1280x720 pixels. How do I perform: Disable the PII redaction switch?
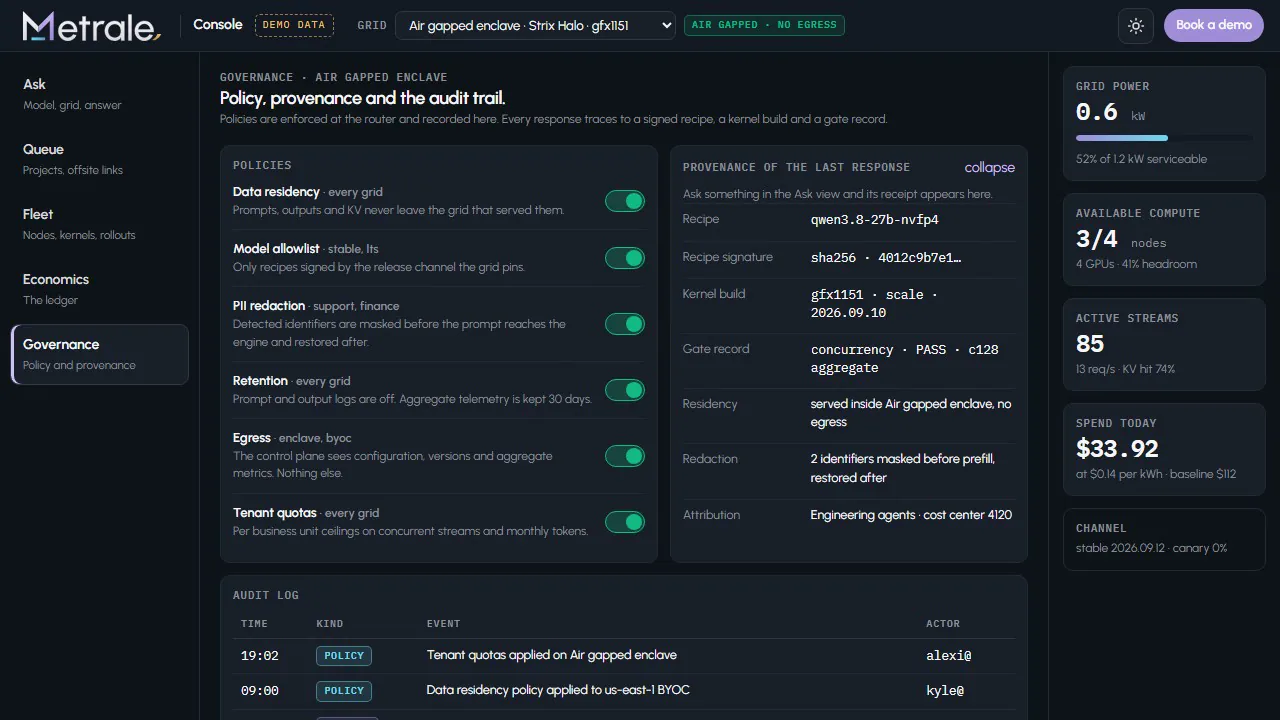[625, 324]
